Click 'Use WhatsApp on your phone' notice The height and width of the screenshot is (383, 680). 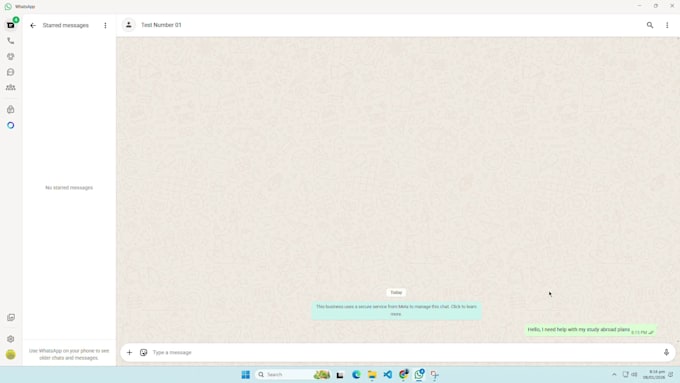tap(69, 354)
